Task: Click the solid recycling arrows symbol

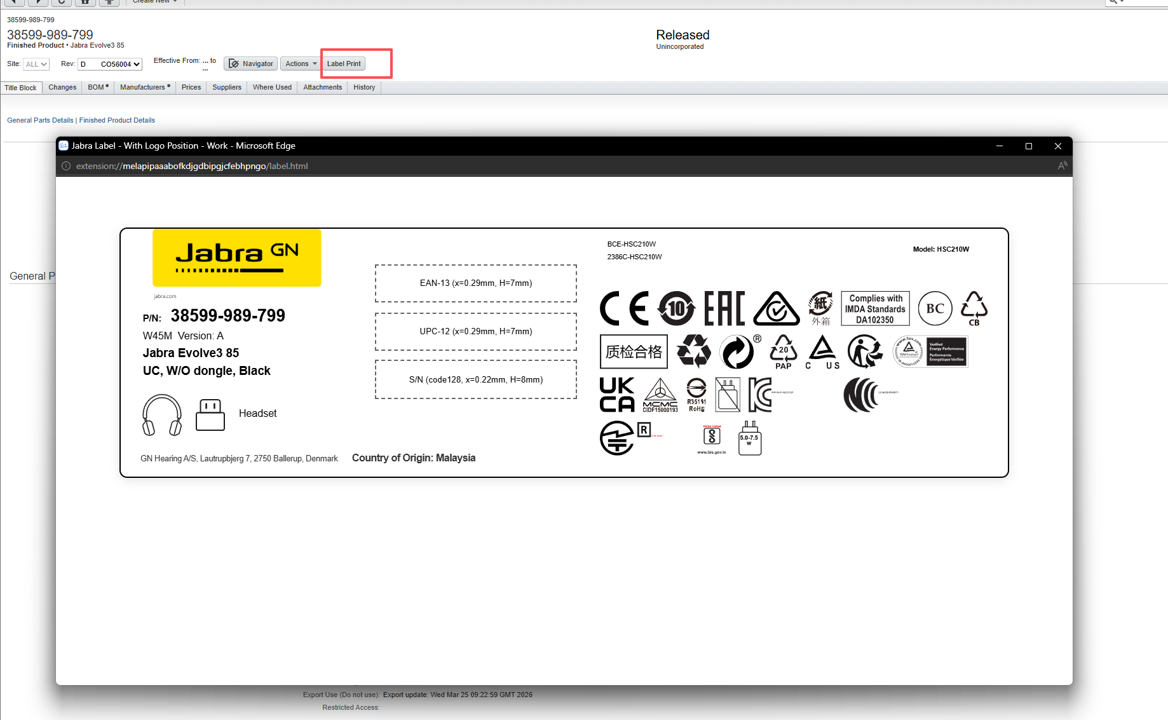Action: click(694, 351)
